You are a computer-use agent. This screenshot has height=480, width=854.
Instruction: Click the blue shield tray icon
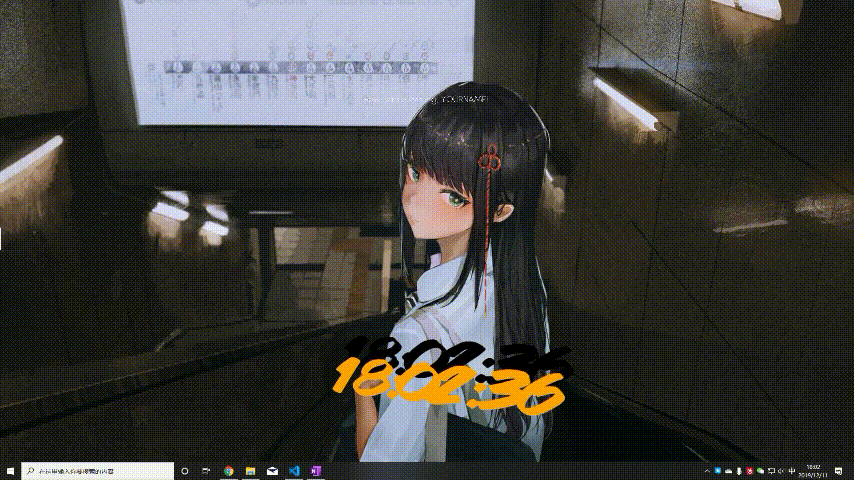pyautogui.click(x=717, y=470)
